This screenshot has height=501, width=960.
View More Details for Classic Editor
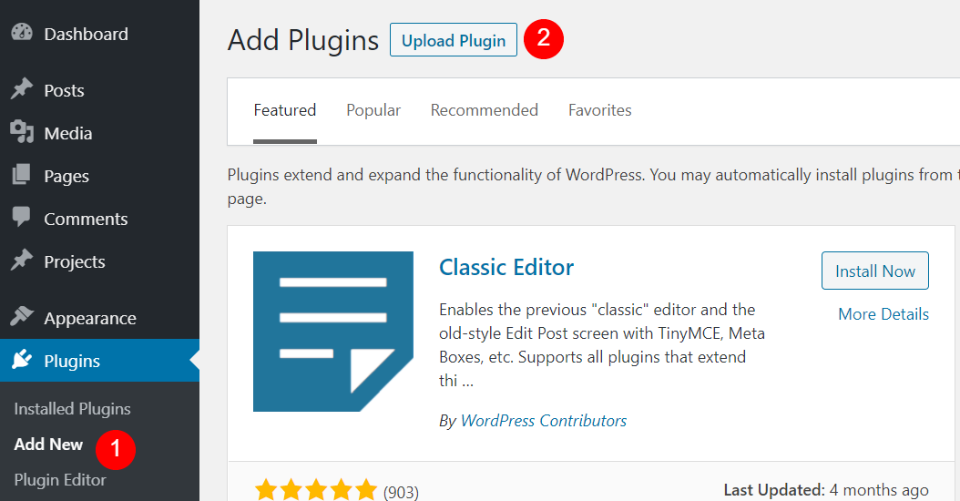coord(883,314)
